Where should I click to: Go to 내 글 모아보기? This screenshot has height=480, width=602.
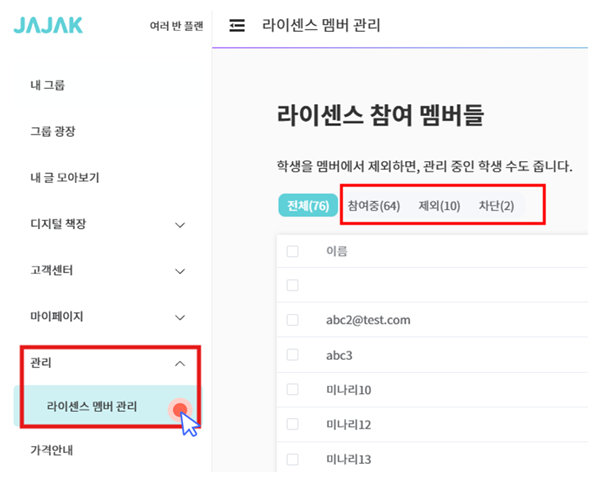(x=64, y=177)
